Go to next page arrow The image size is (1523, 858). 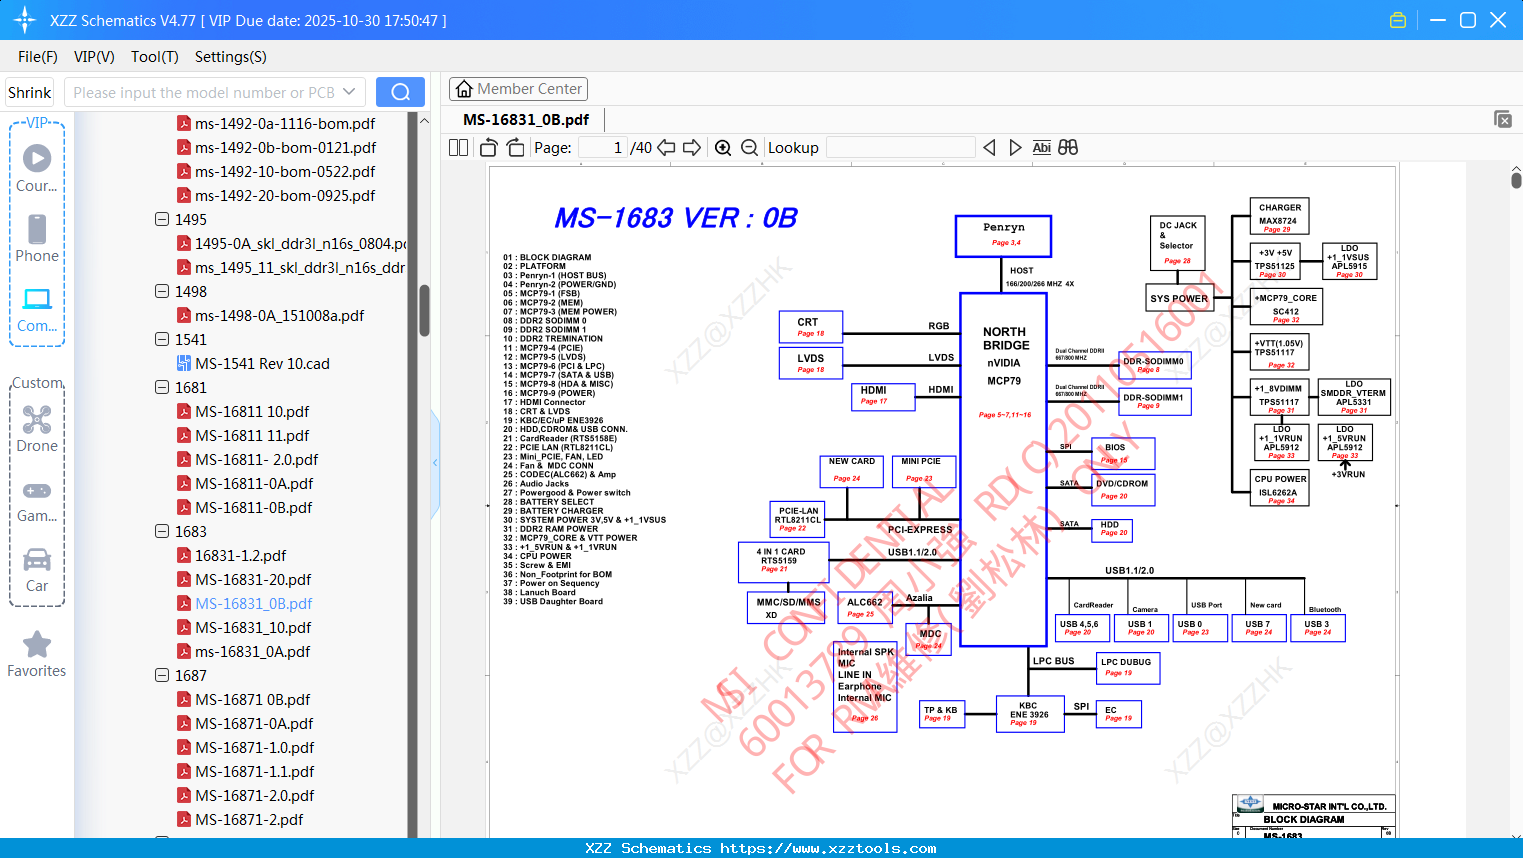(x=692, y=148)
